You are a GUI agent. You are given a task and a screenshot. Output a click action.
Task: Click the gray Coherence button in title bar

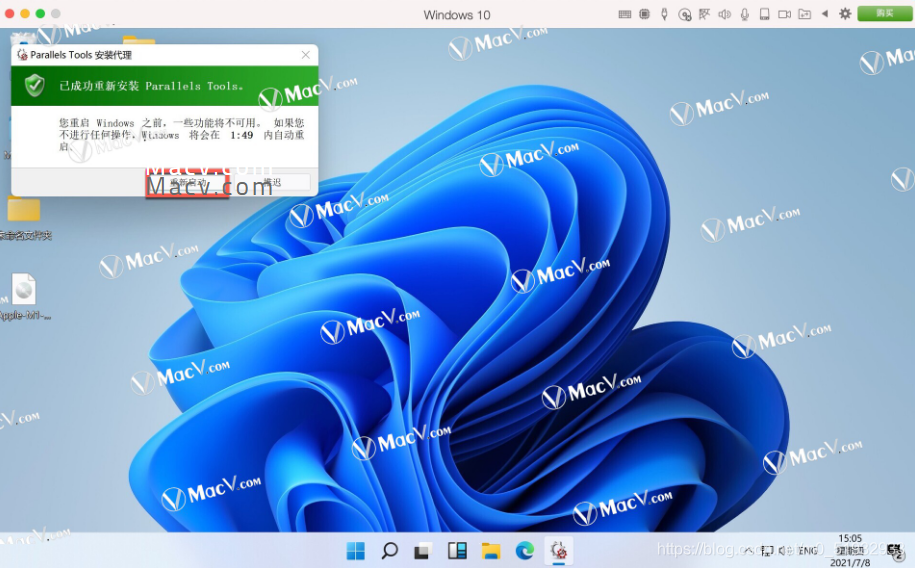pos(55,13)
